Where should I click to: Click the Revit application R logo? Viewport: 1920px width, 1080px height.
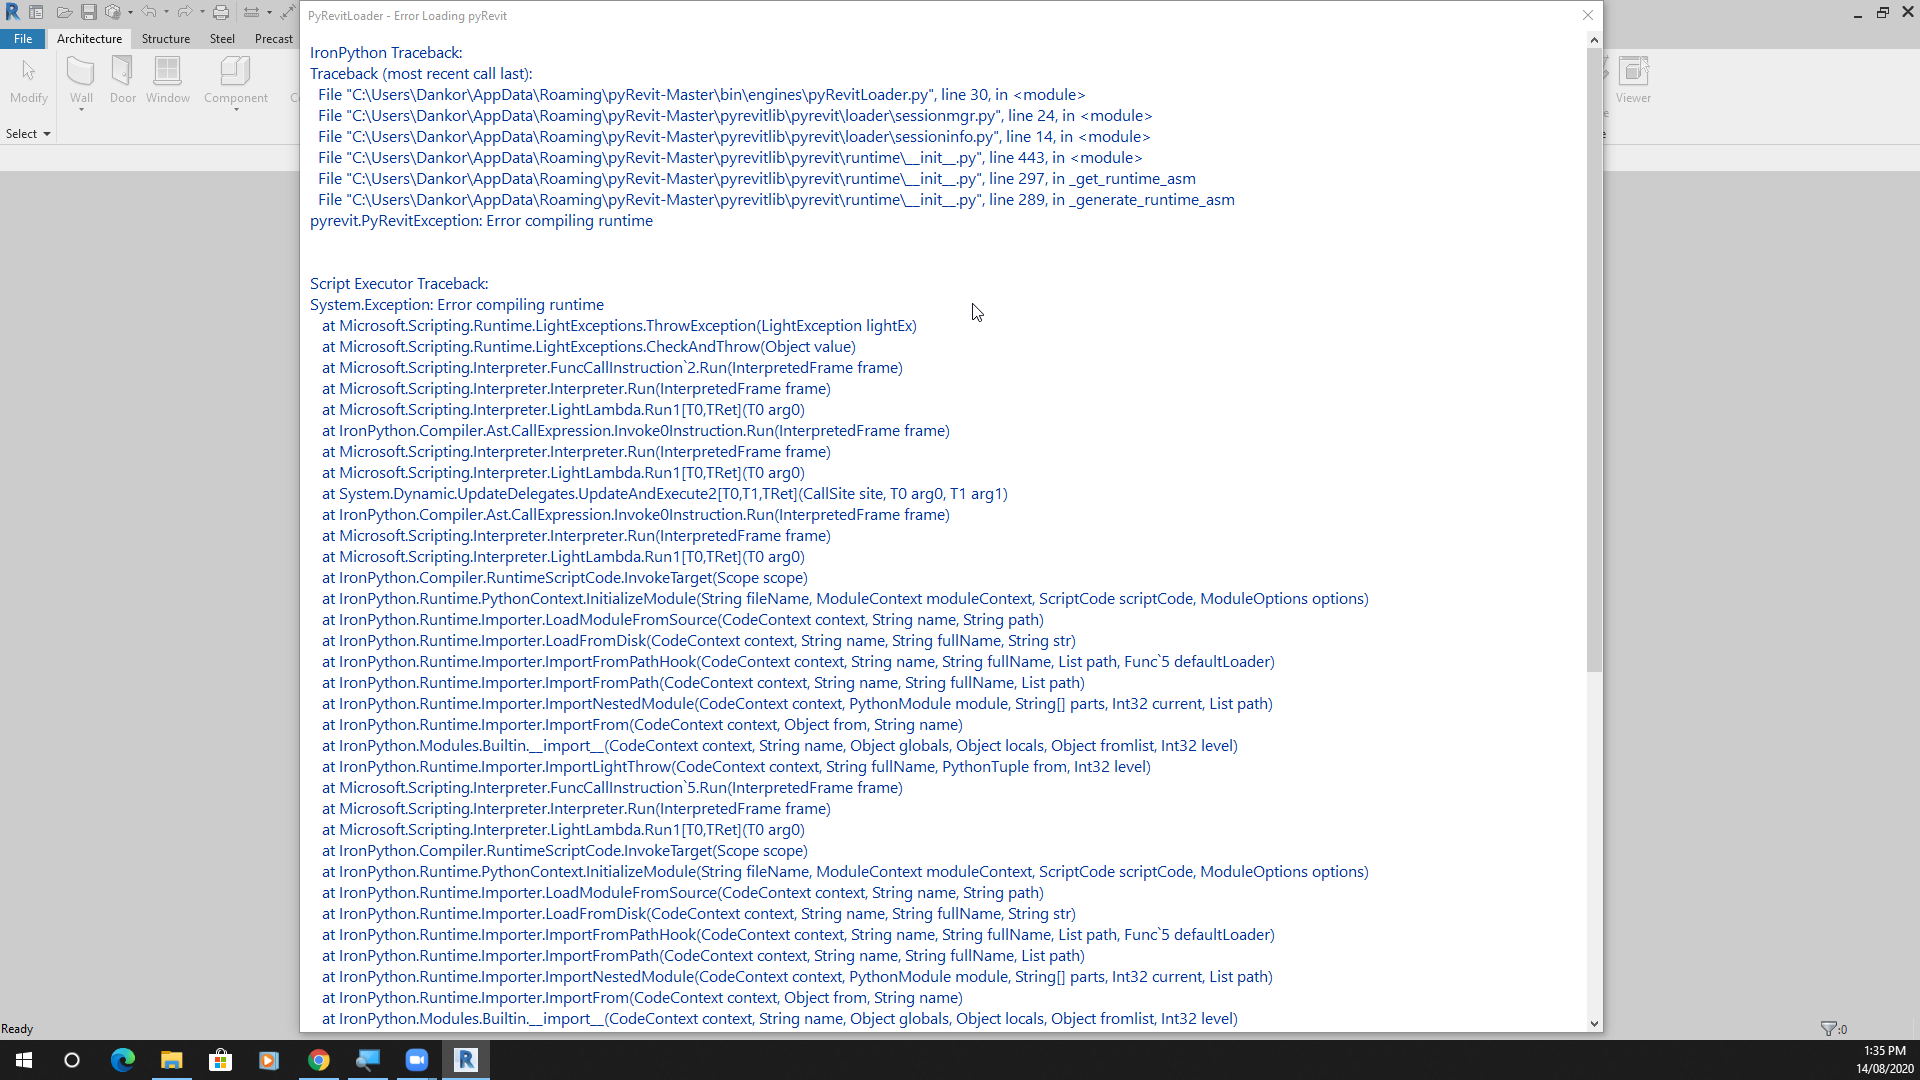12,12
